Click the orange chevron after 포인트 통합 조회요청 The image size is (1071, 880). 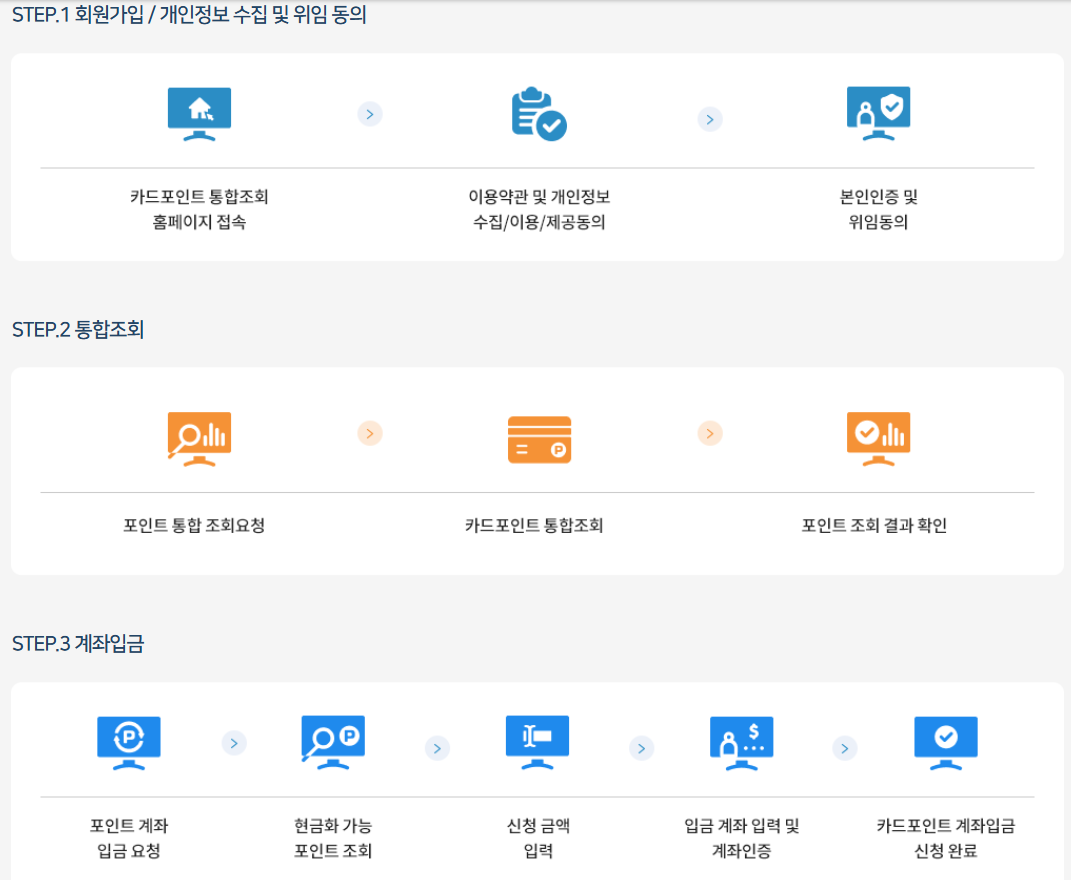[370, 433]
